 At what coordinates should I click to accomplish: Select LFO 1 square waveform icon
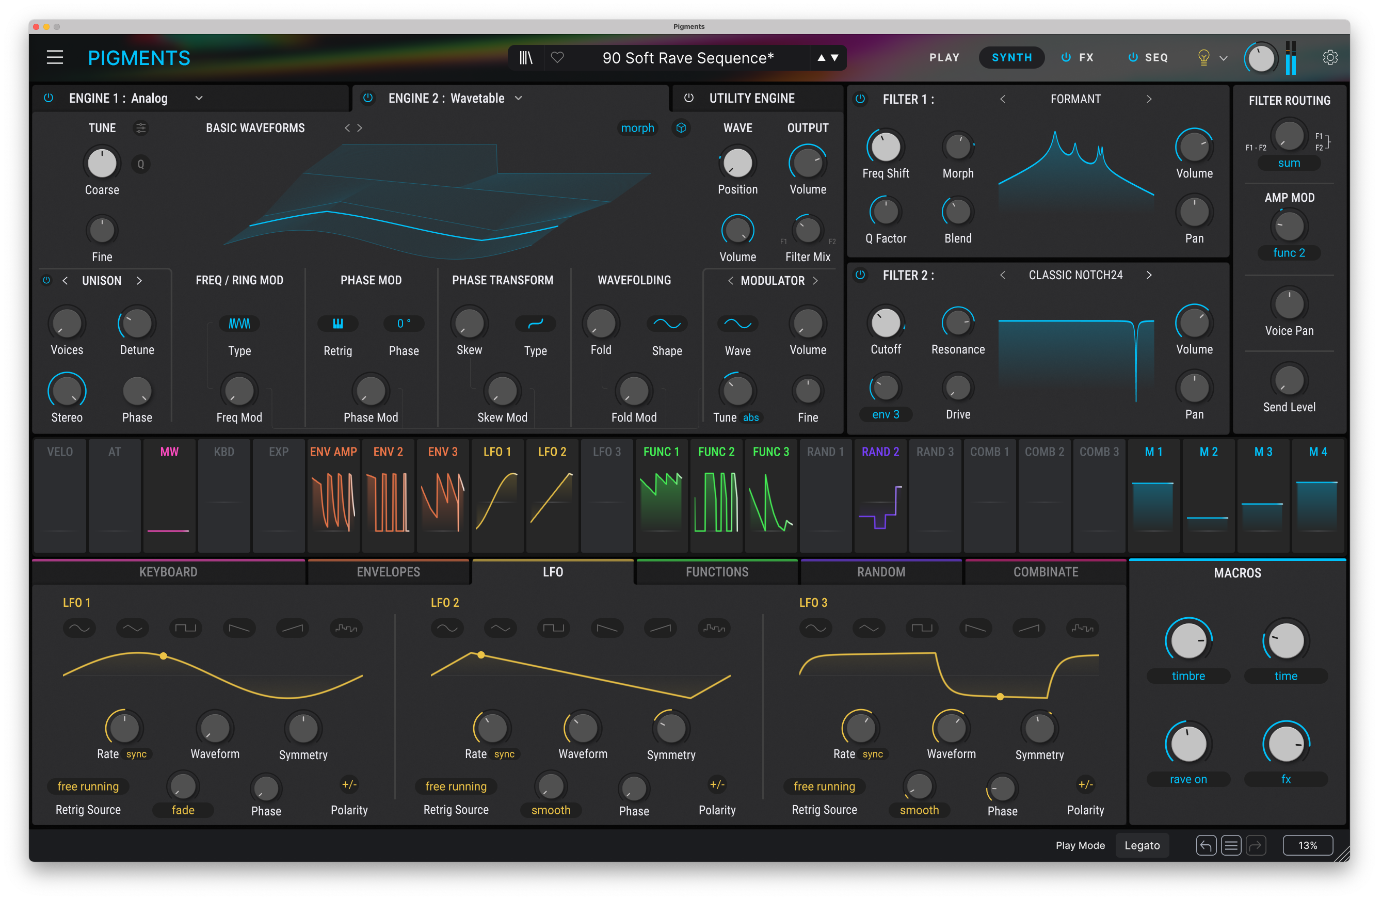(x=186, y=628)
